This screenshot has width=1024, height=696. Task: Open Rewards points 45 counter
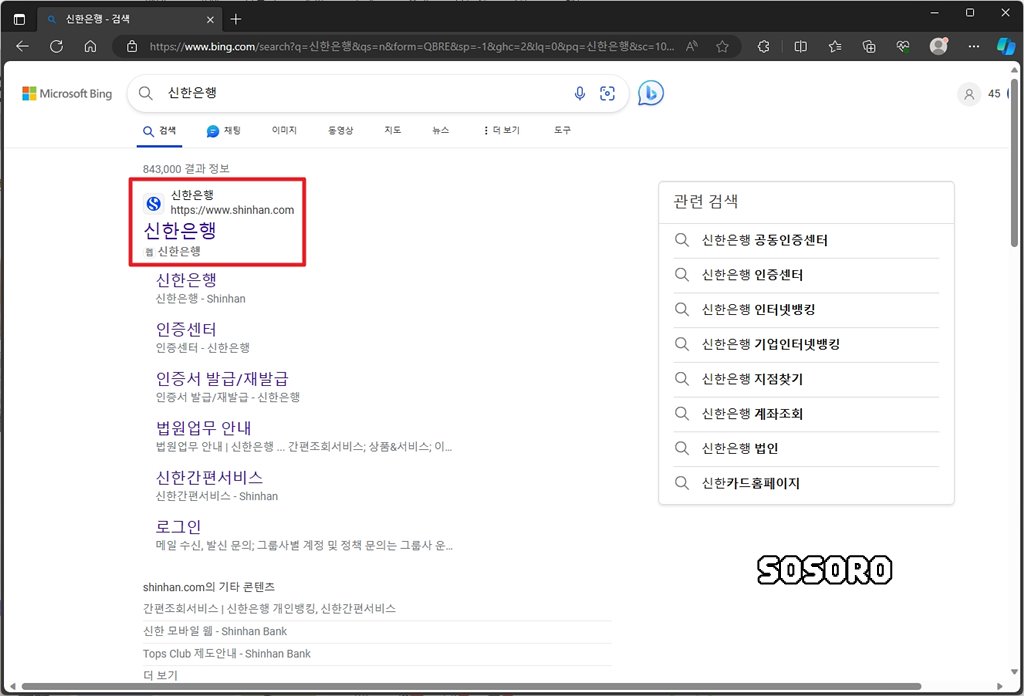994,93
